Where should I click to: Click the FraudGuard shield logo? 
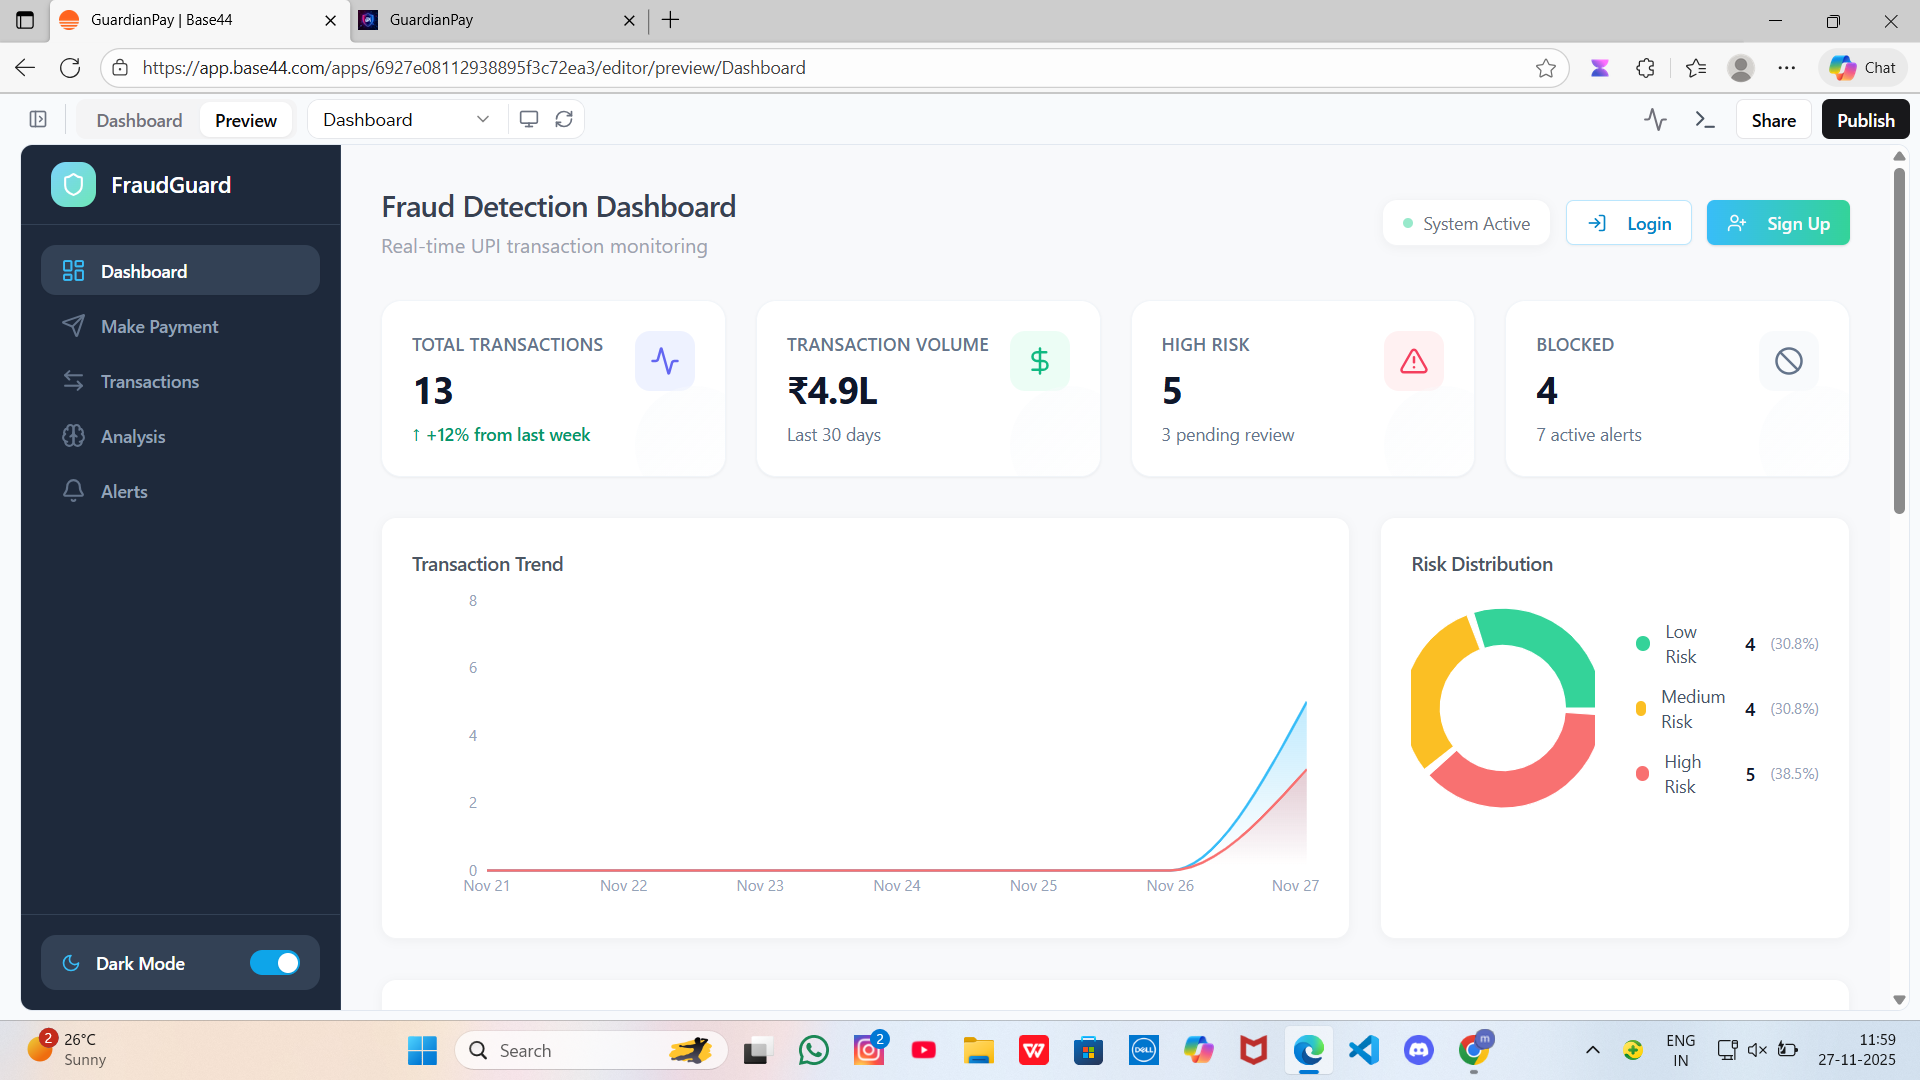click(72, 184)
